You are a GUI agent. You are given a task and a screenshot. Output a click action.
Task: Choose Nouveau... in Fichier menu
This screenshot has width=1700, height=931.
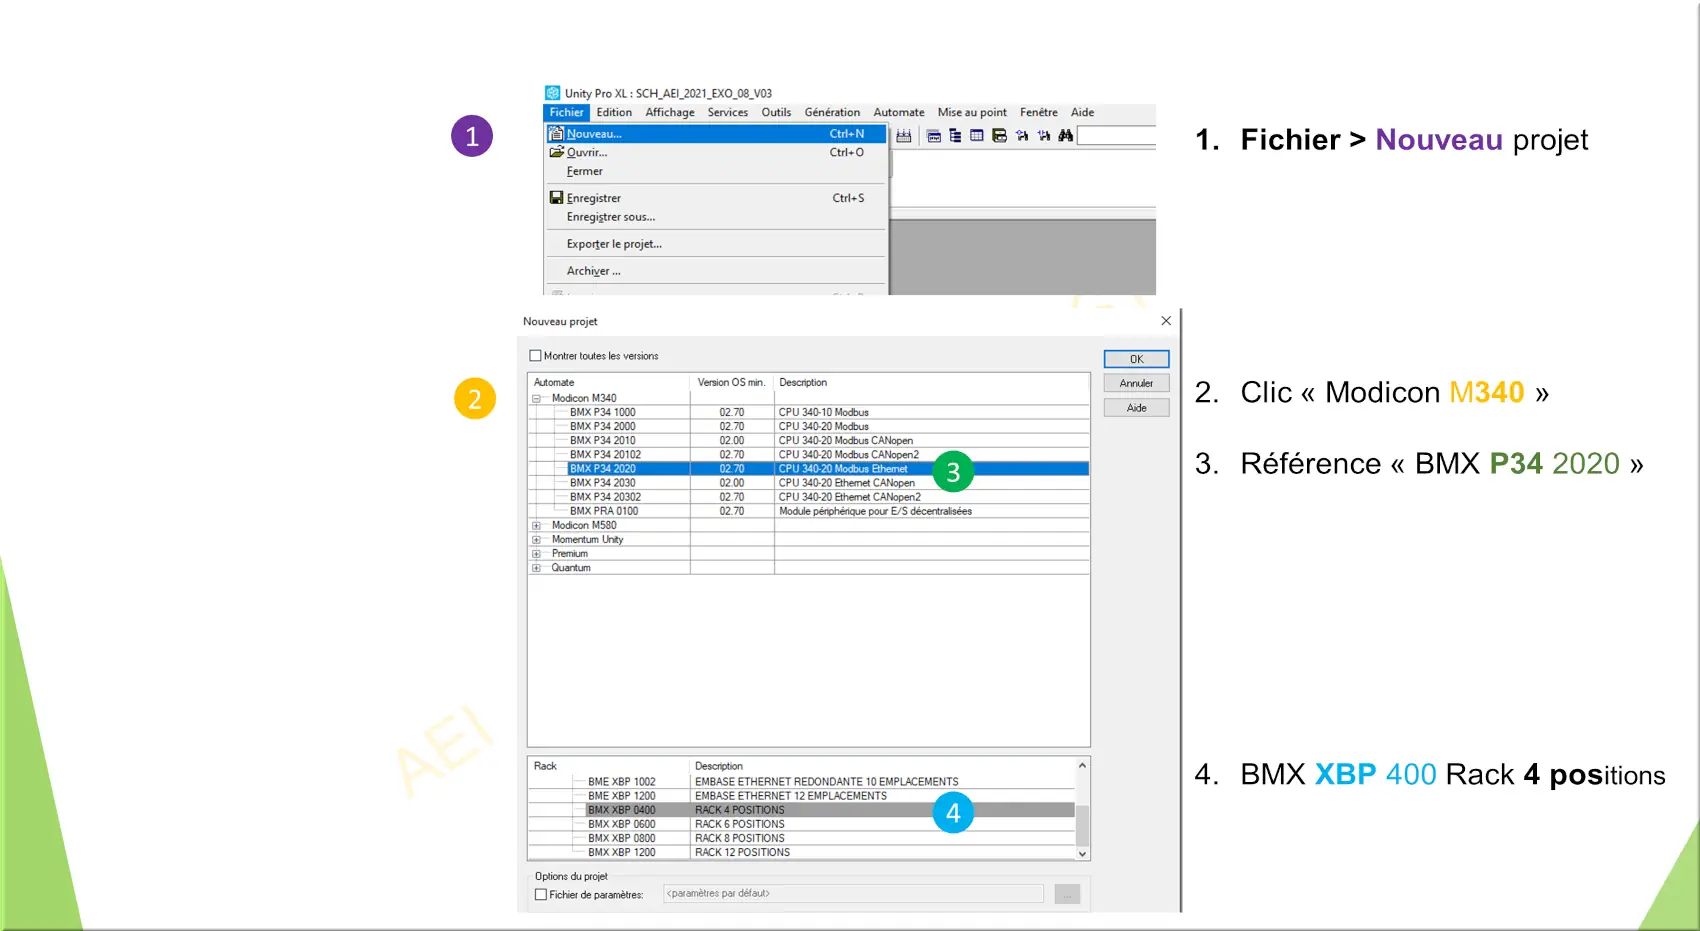(x=716, y=133)
